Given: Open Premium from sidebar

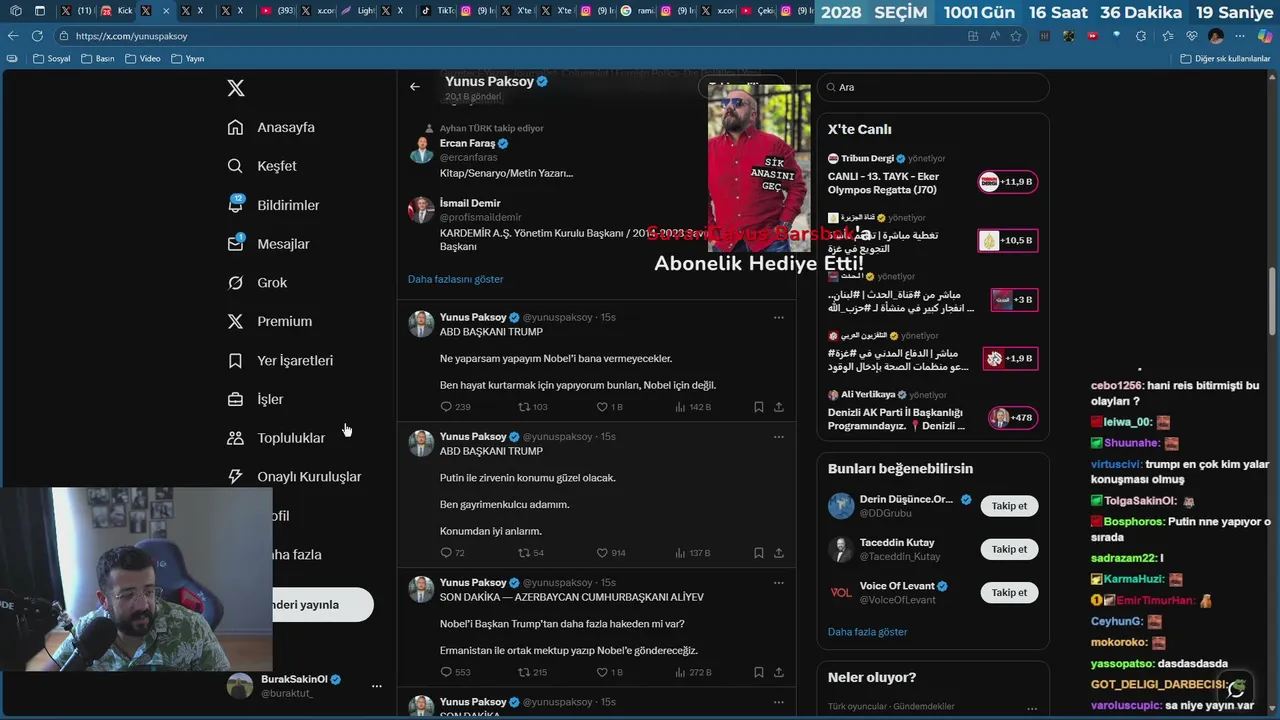Looking at the screenshot, I should point(270,321).
